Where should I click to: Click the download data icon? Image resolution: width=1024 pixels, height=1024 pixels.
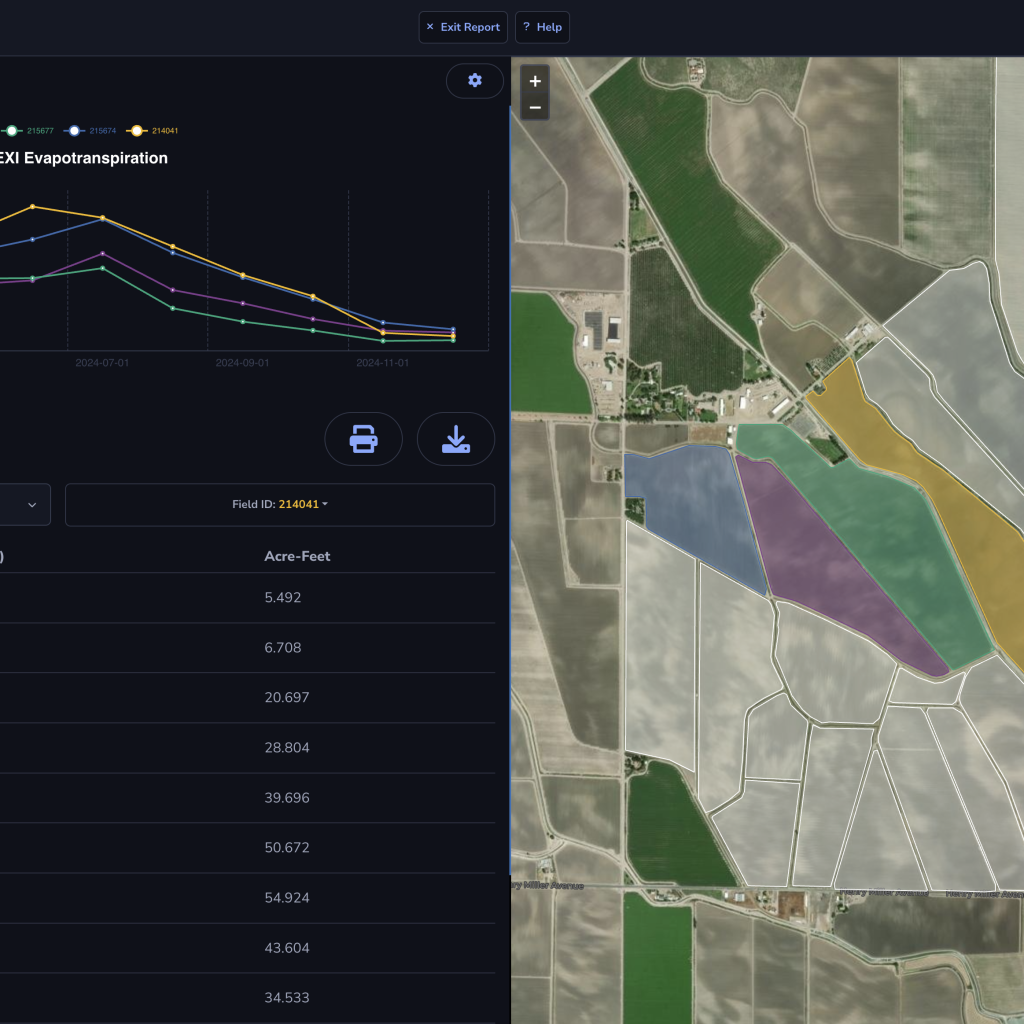coord(456,439)
